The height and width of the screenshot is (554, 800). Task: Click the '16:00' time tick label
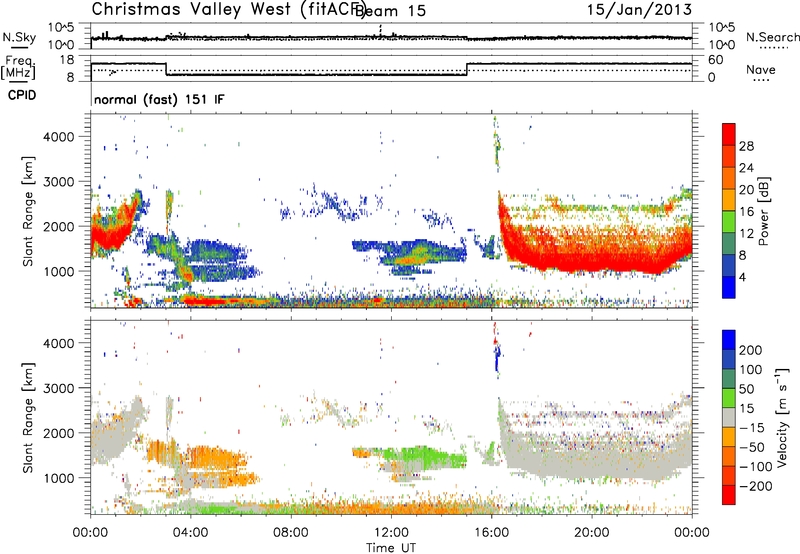(x=491, y=533)
